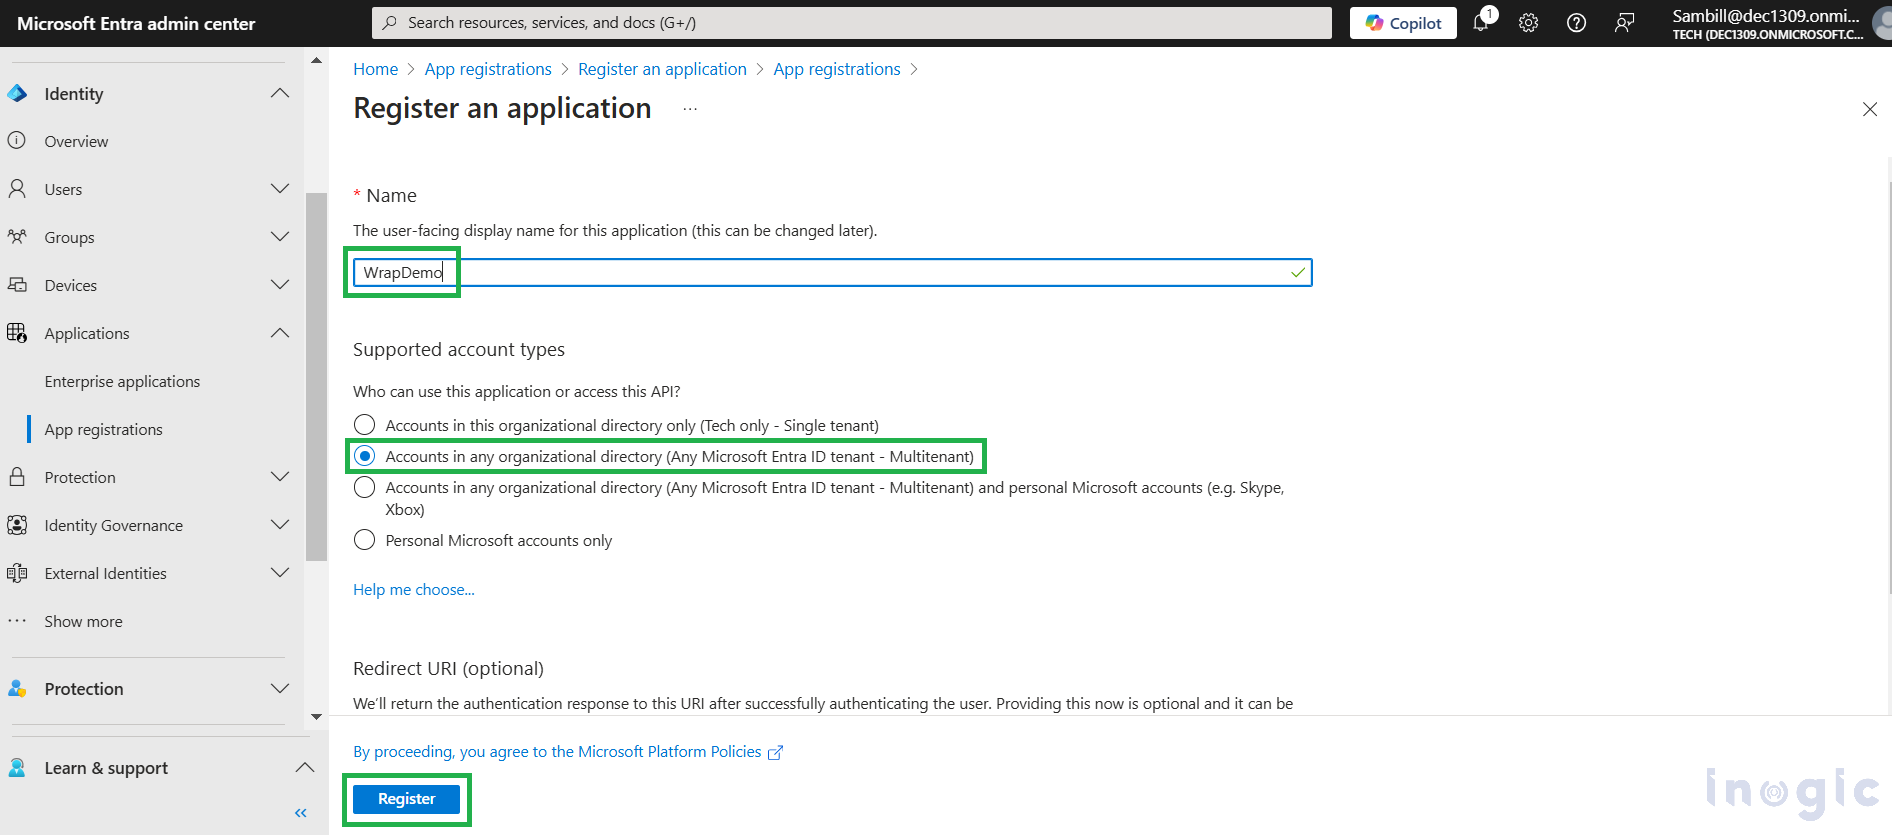Expand the Identity Governance chevron

(x=280, y=525)
